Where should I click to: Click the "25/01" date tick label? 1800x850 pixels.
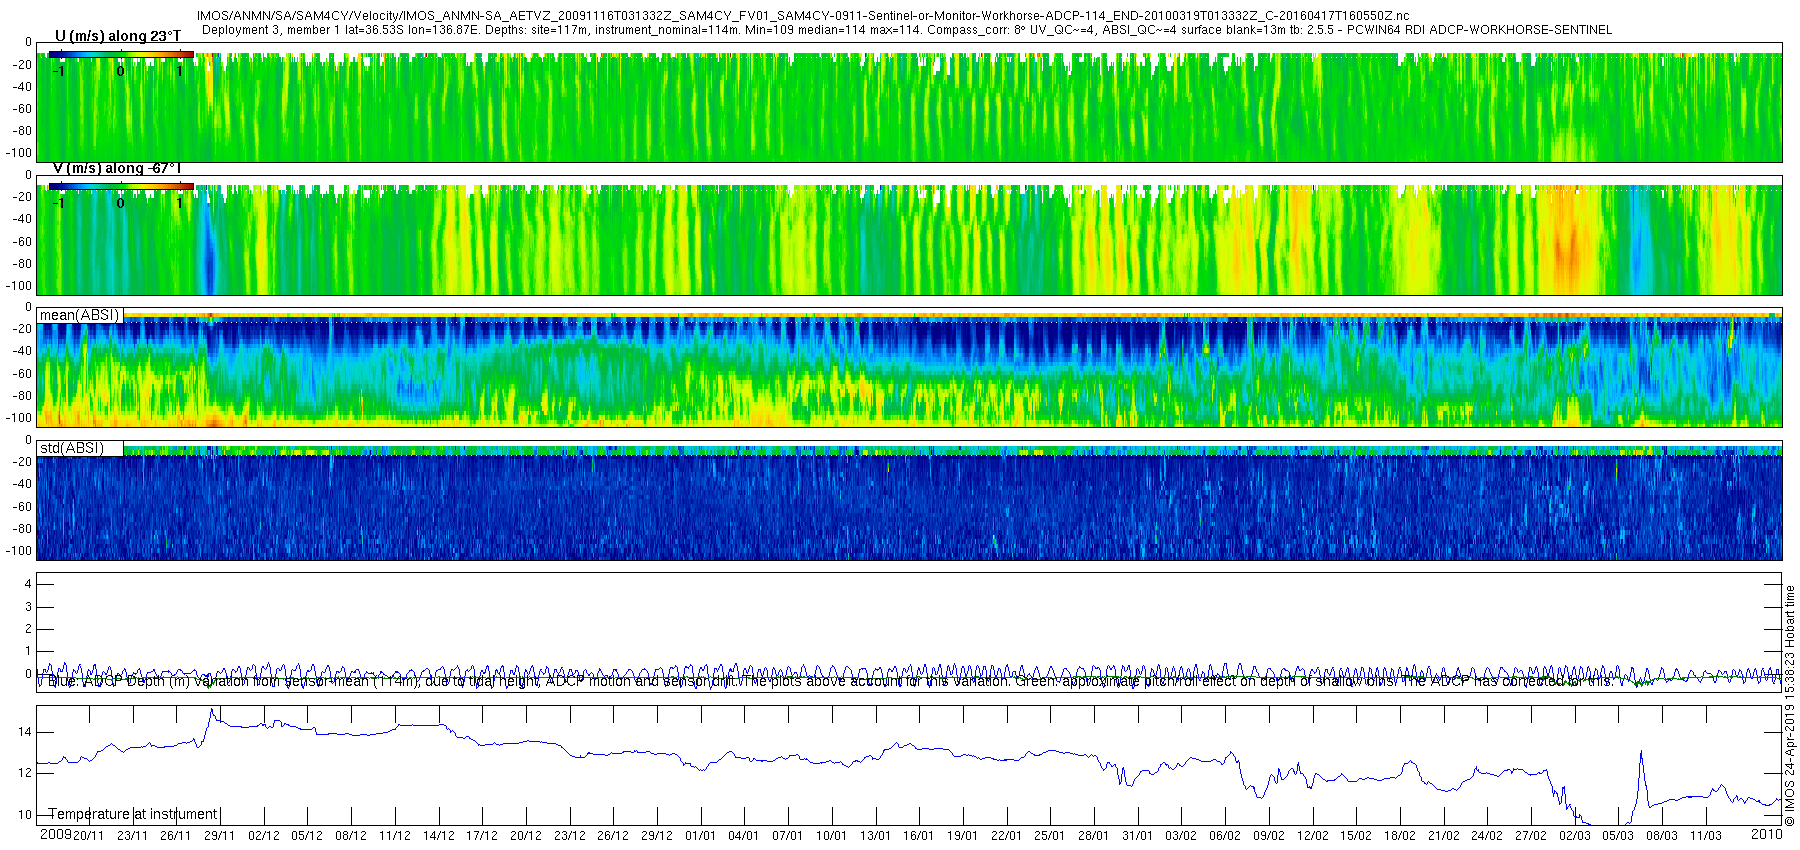pyautogui.click(x=1050, y=835)
